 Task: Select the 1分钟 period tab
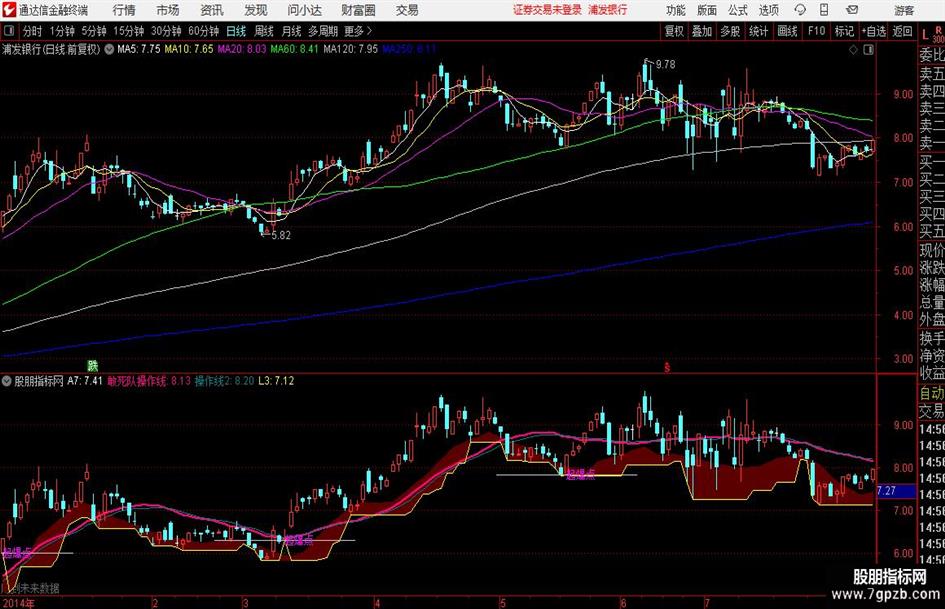(62, 31)
